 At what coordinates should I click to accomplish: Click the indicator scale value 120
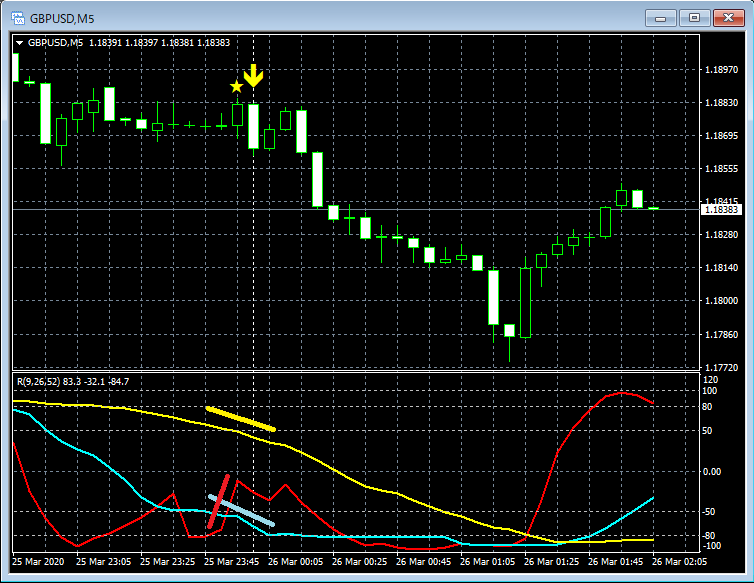coord(710,380)
